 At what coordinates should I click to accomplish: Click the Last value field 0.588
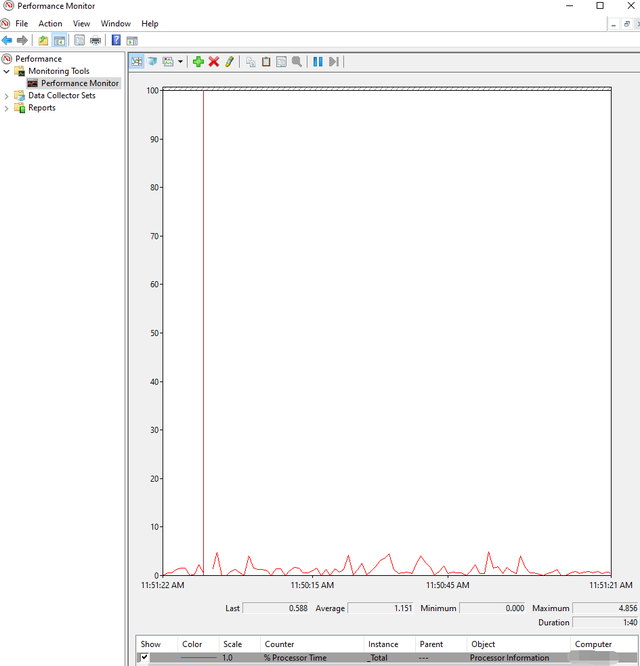click(x=275, y=608)
